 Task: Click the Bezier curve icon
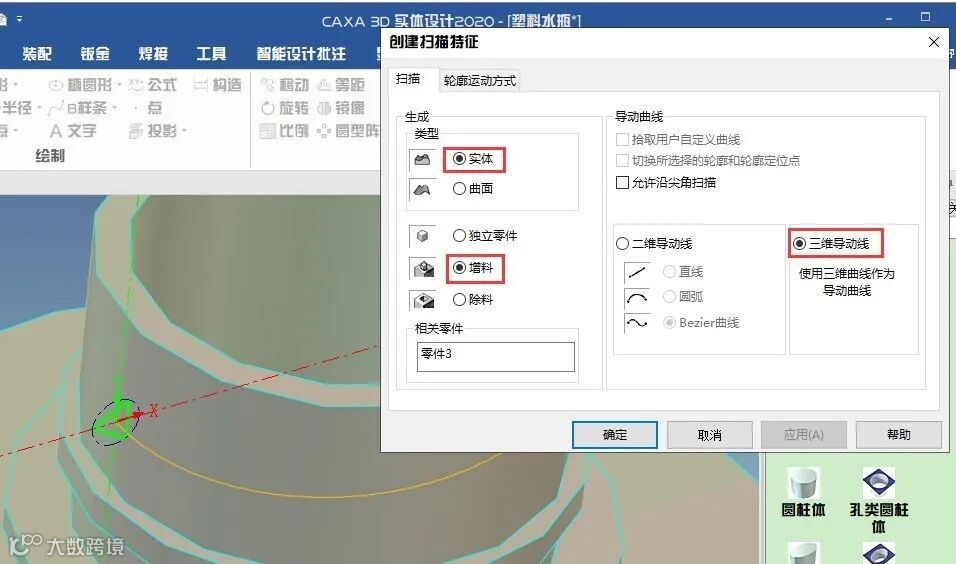637,323
